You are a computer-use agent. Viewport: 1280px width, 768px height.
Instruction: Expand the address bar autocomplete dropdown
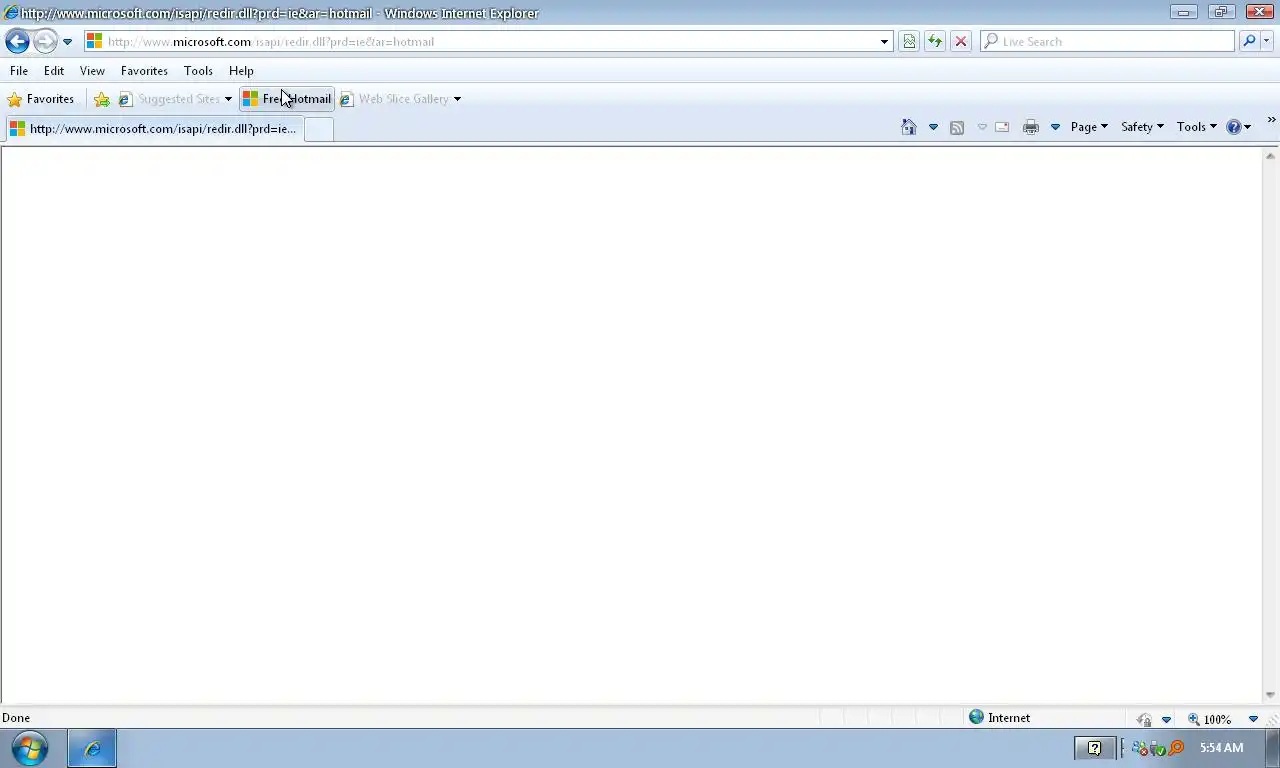click(884, 42)
